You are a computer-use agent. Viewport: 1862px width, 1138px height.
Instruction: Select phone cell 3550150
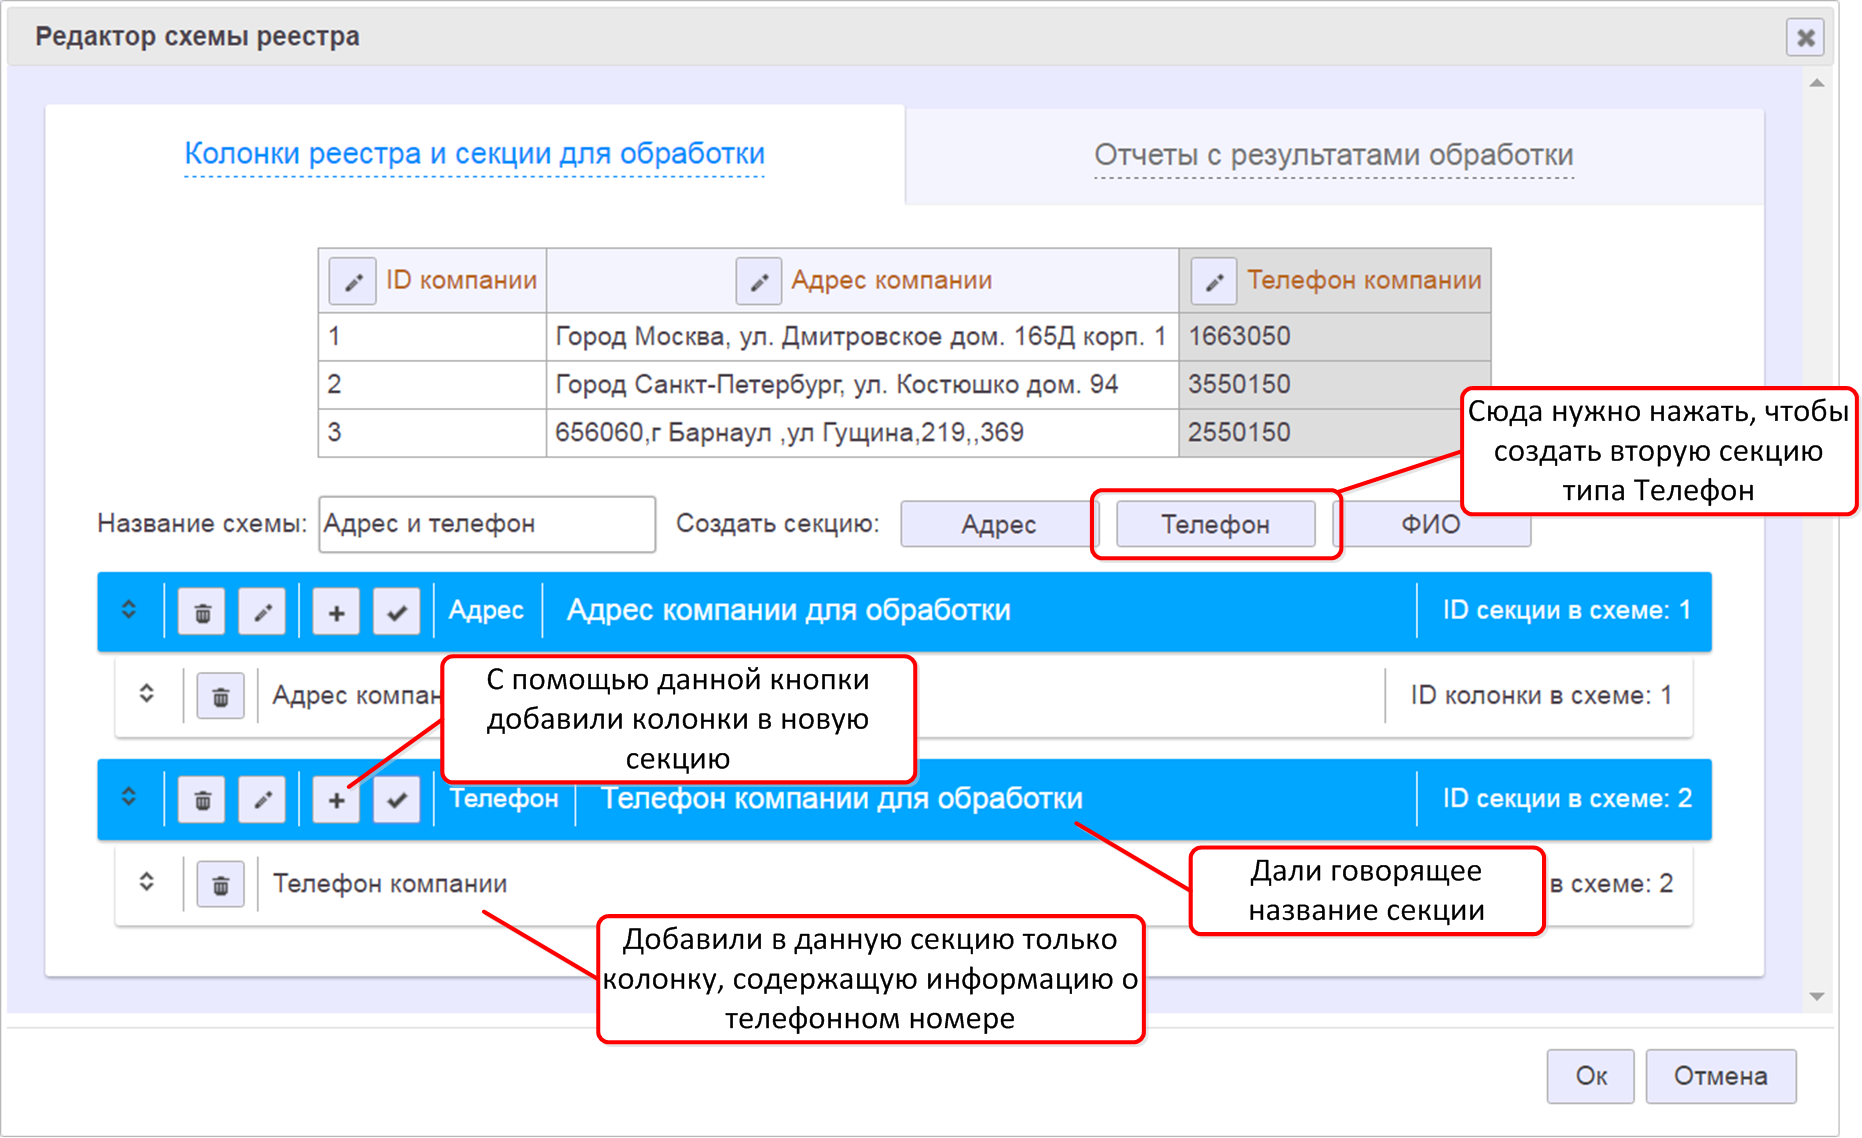[1335, 385]
